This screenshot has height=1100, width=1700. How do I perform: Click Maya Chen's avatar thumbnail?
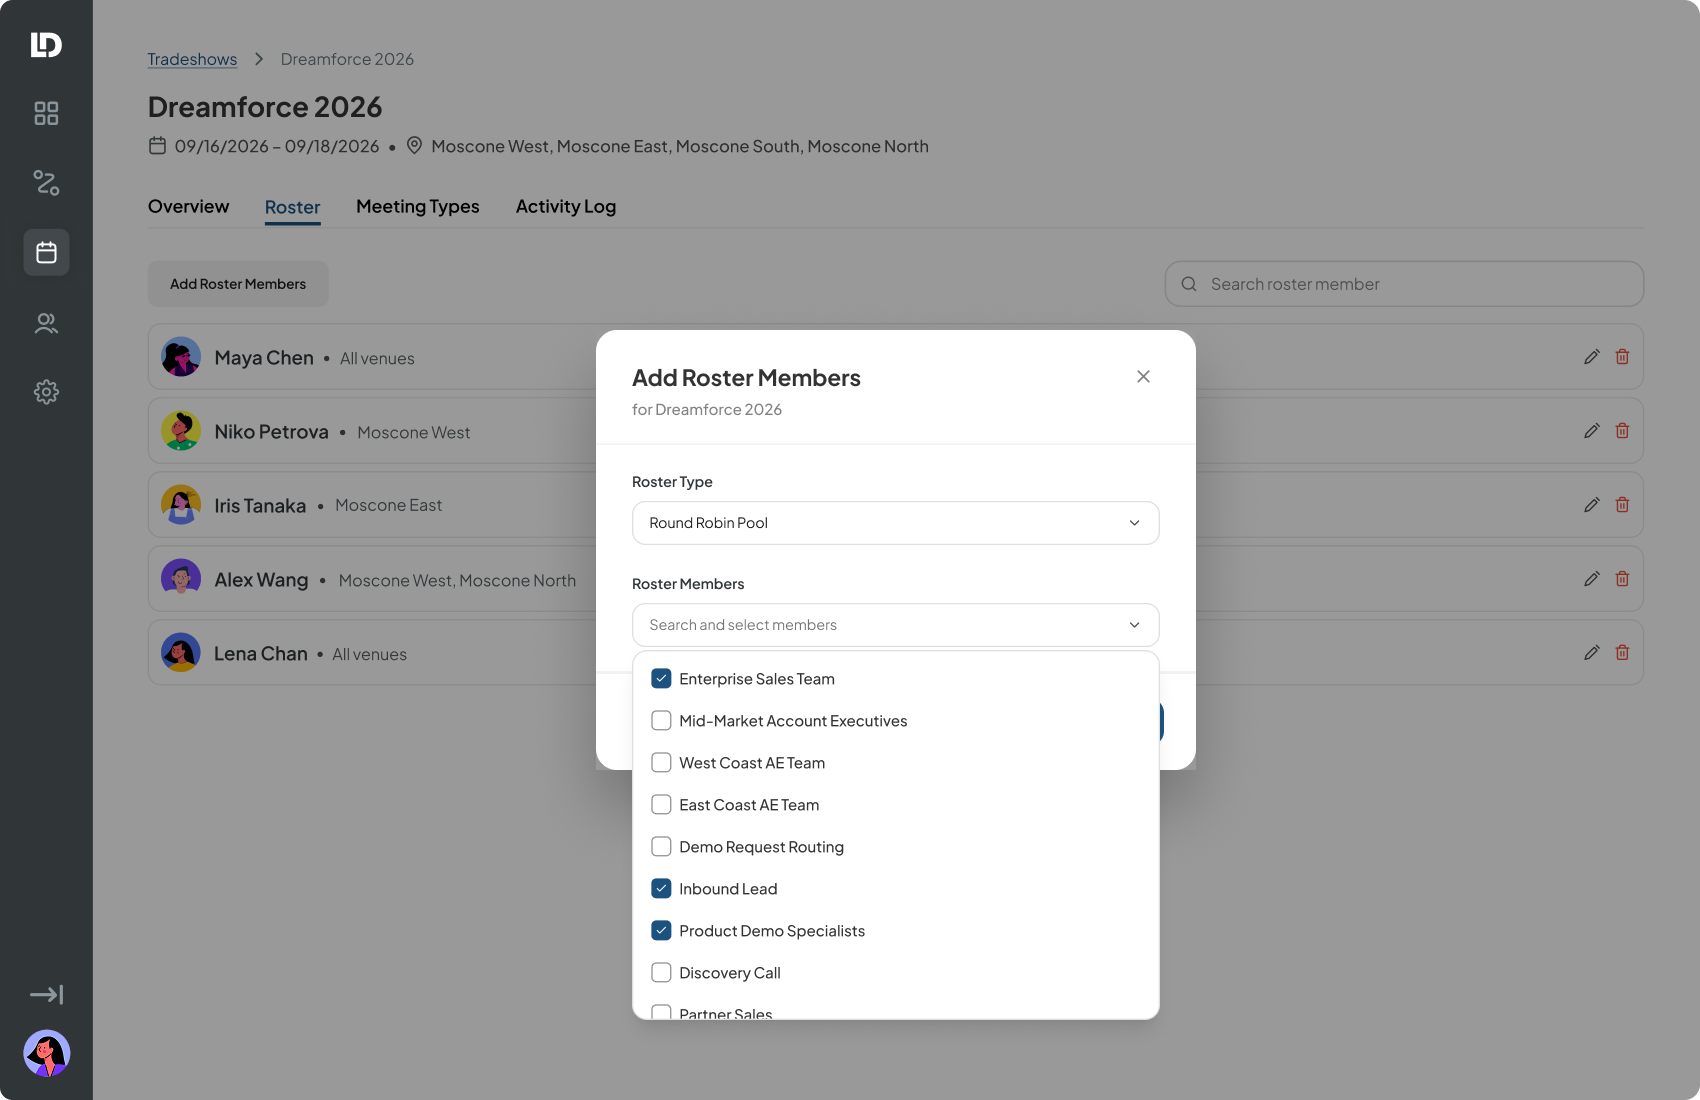[x=181, y=357]
